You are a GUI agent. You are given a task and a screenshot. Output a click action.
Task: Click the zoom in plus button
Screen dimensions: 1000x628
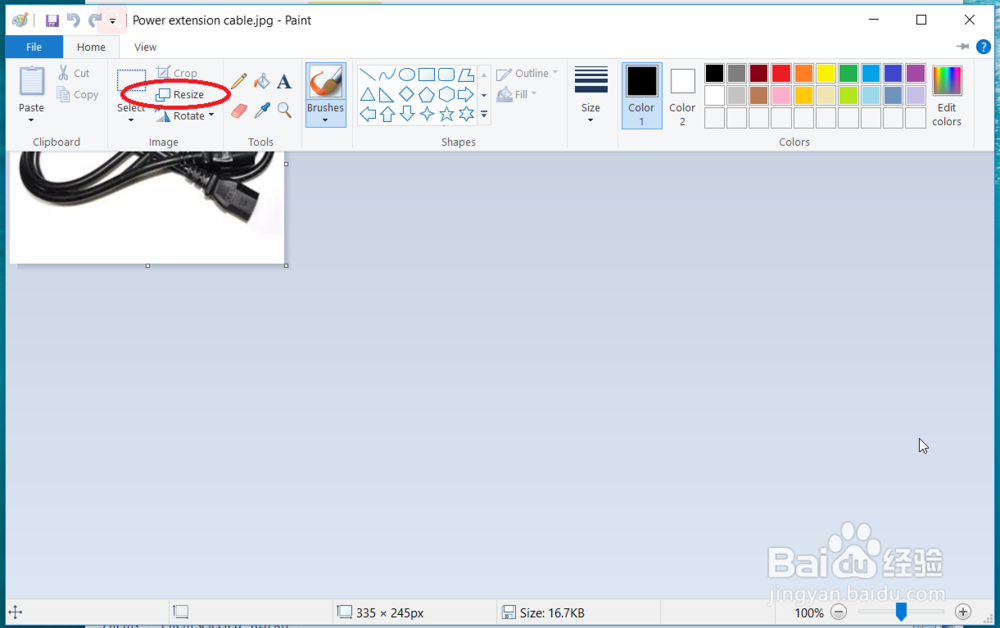click(963, 612)
